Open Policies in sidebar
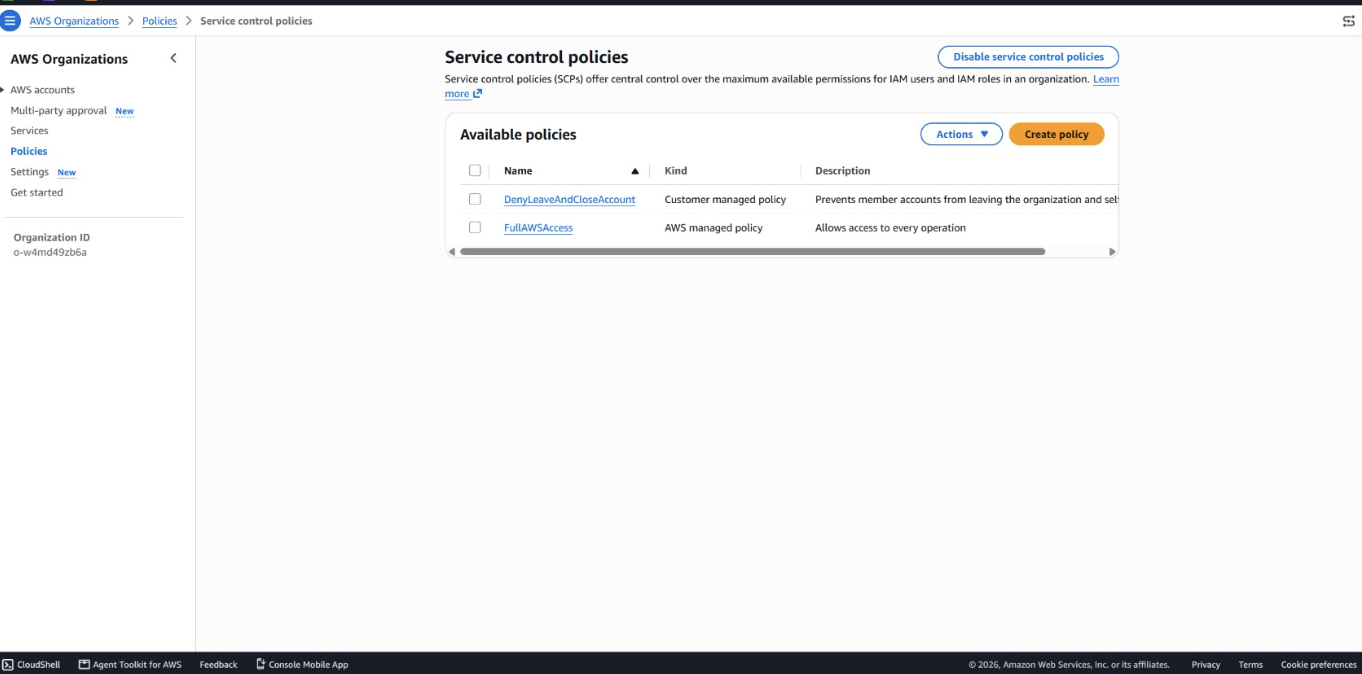Screen dimensions: 1362x674 [x=29, y=151]
